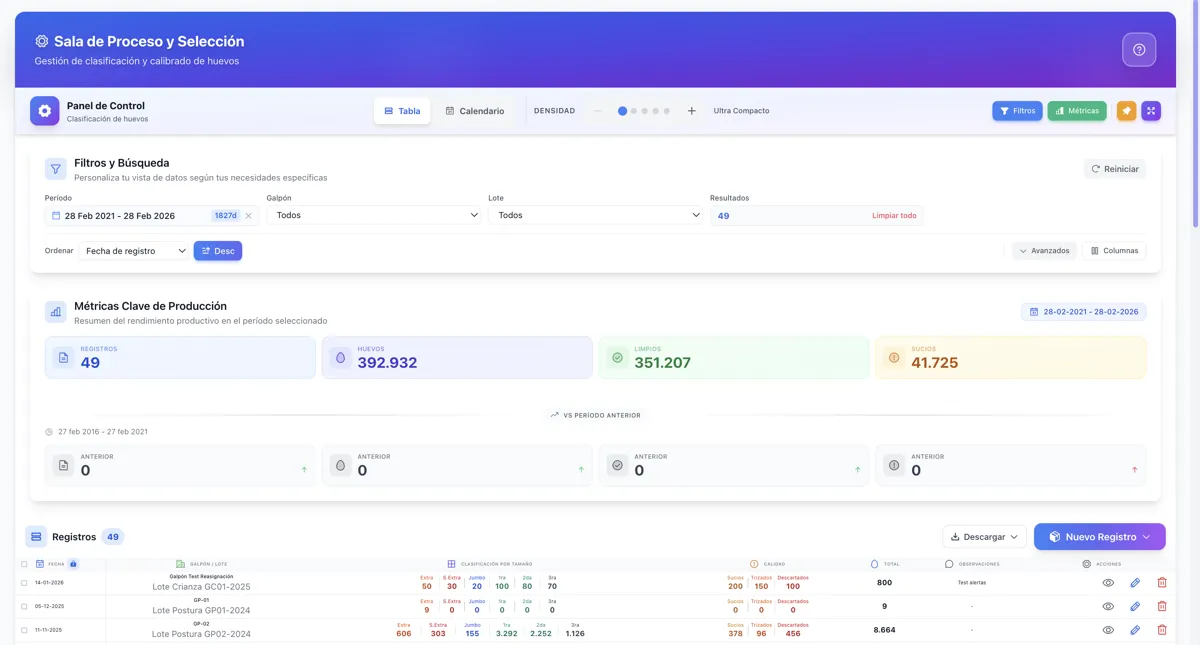Toggle fullscreen with the purple expand icon
Image resolution: width=1200 pixels, height=645 pixels.
click(1152, 111)
